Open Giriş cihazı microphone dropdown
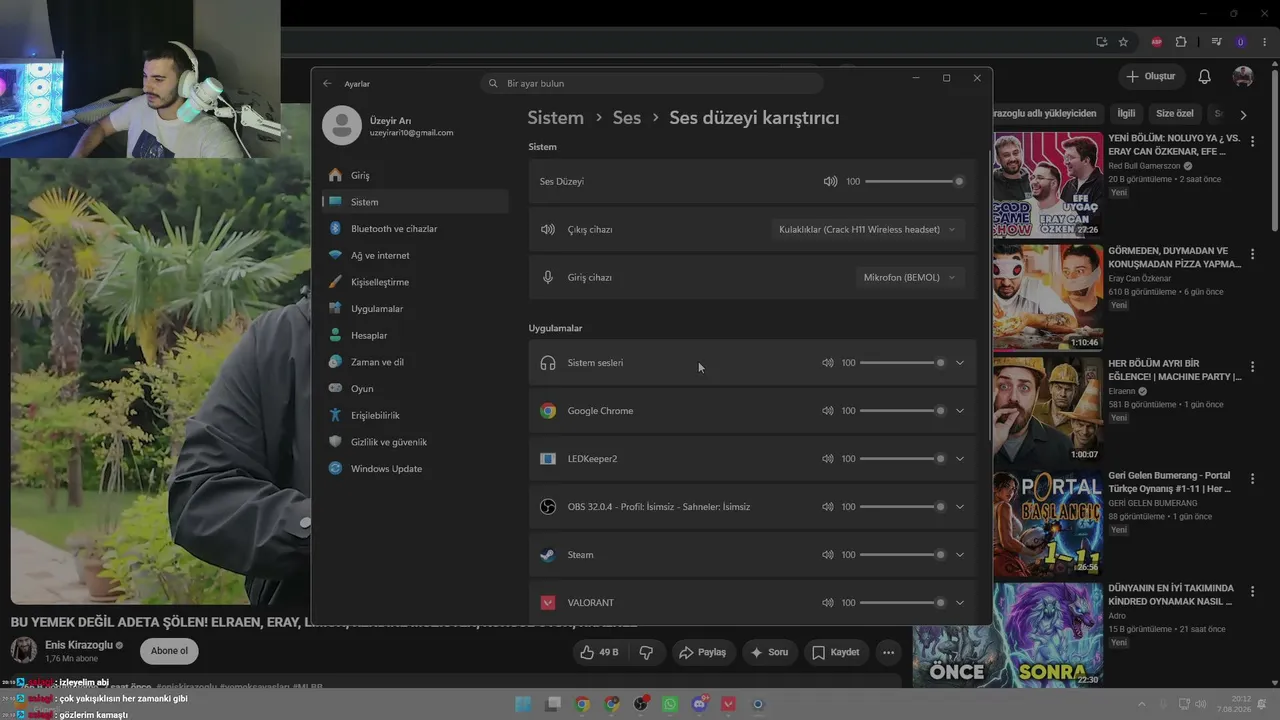 tap(910, 277)
